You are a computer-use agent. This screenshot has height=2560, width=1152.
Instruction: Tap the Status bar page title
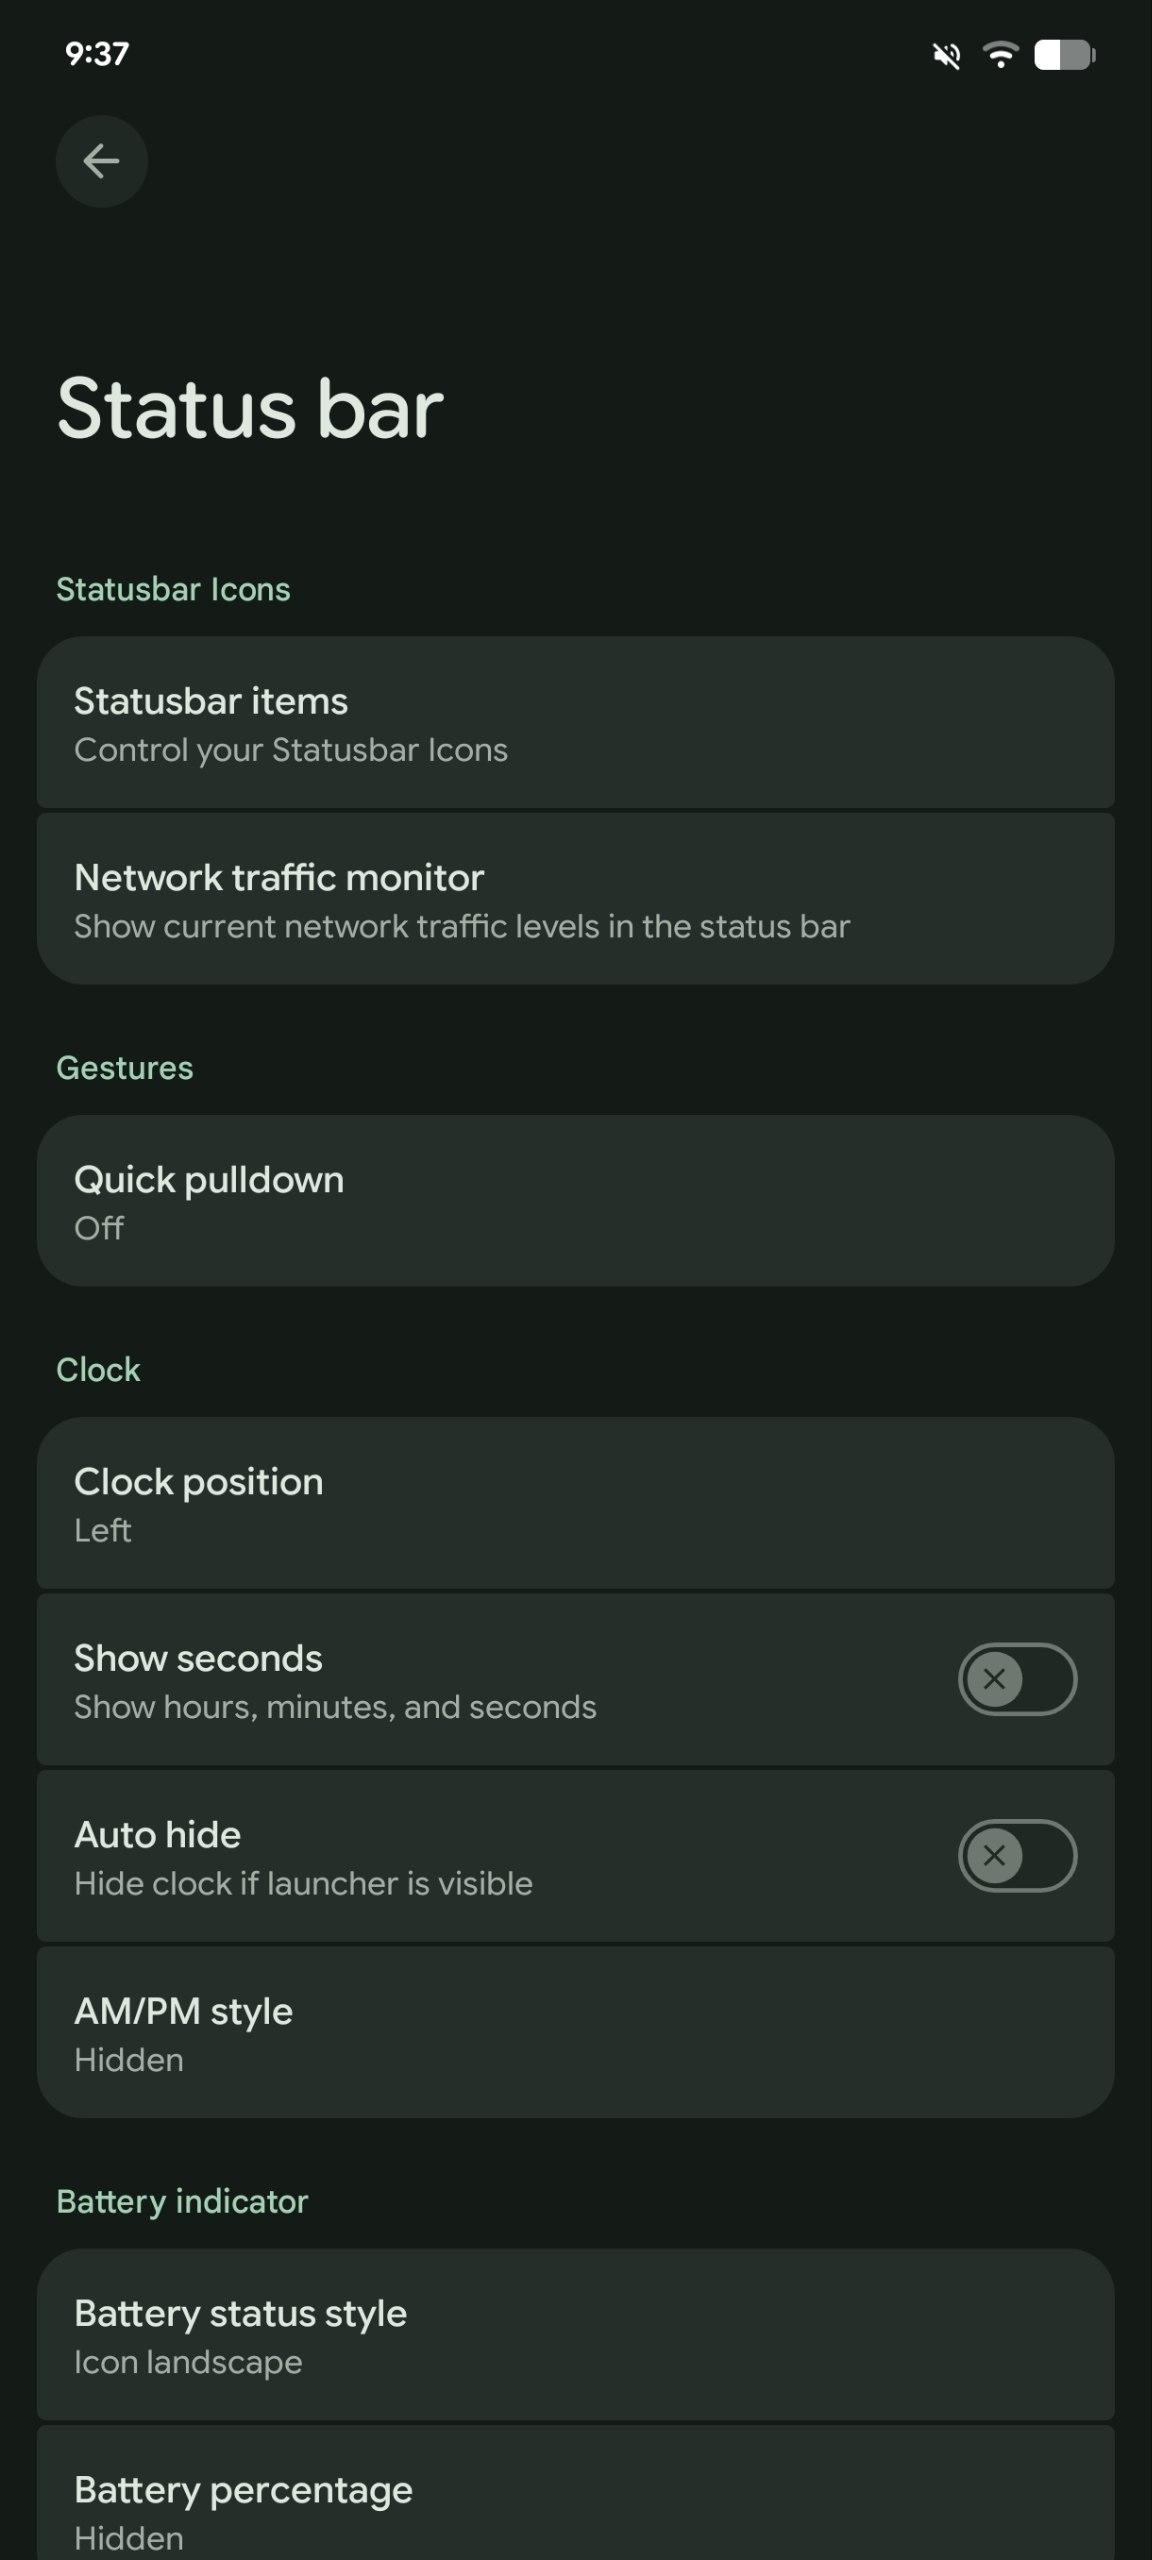coord(250,408)
